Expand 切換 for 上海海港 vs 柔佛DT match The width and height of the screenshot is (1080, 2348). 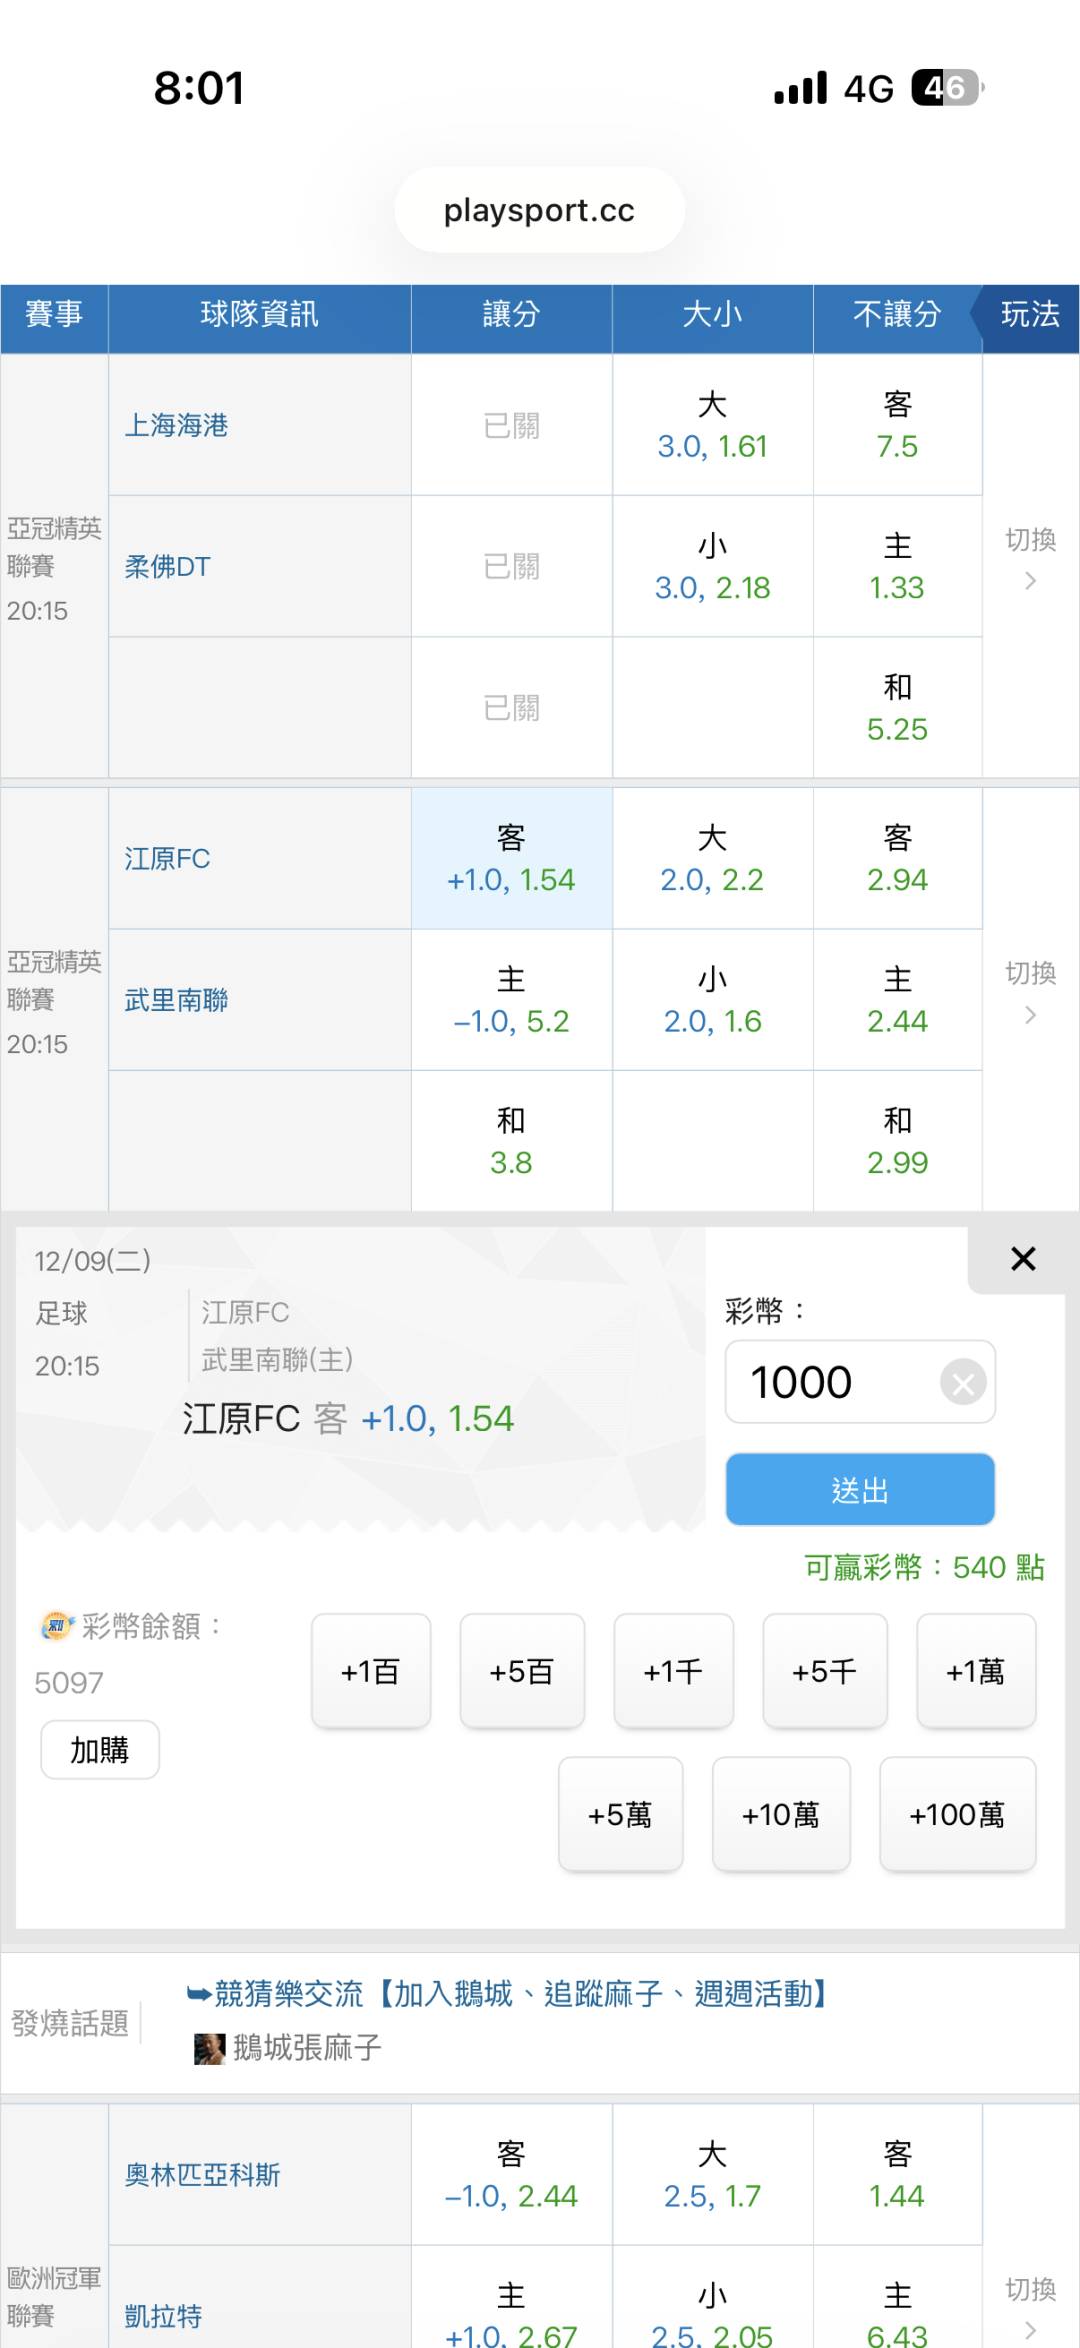[1030, 560]
